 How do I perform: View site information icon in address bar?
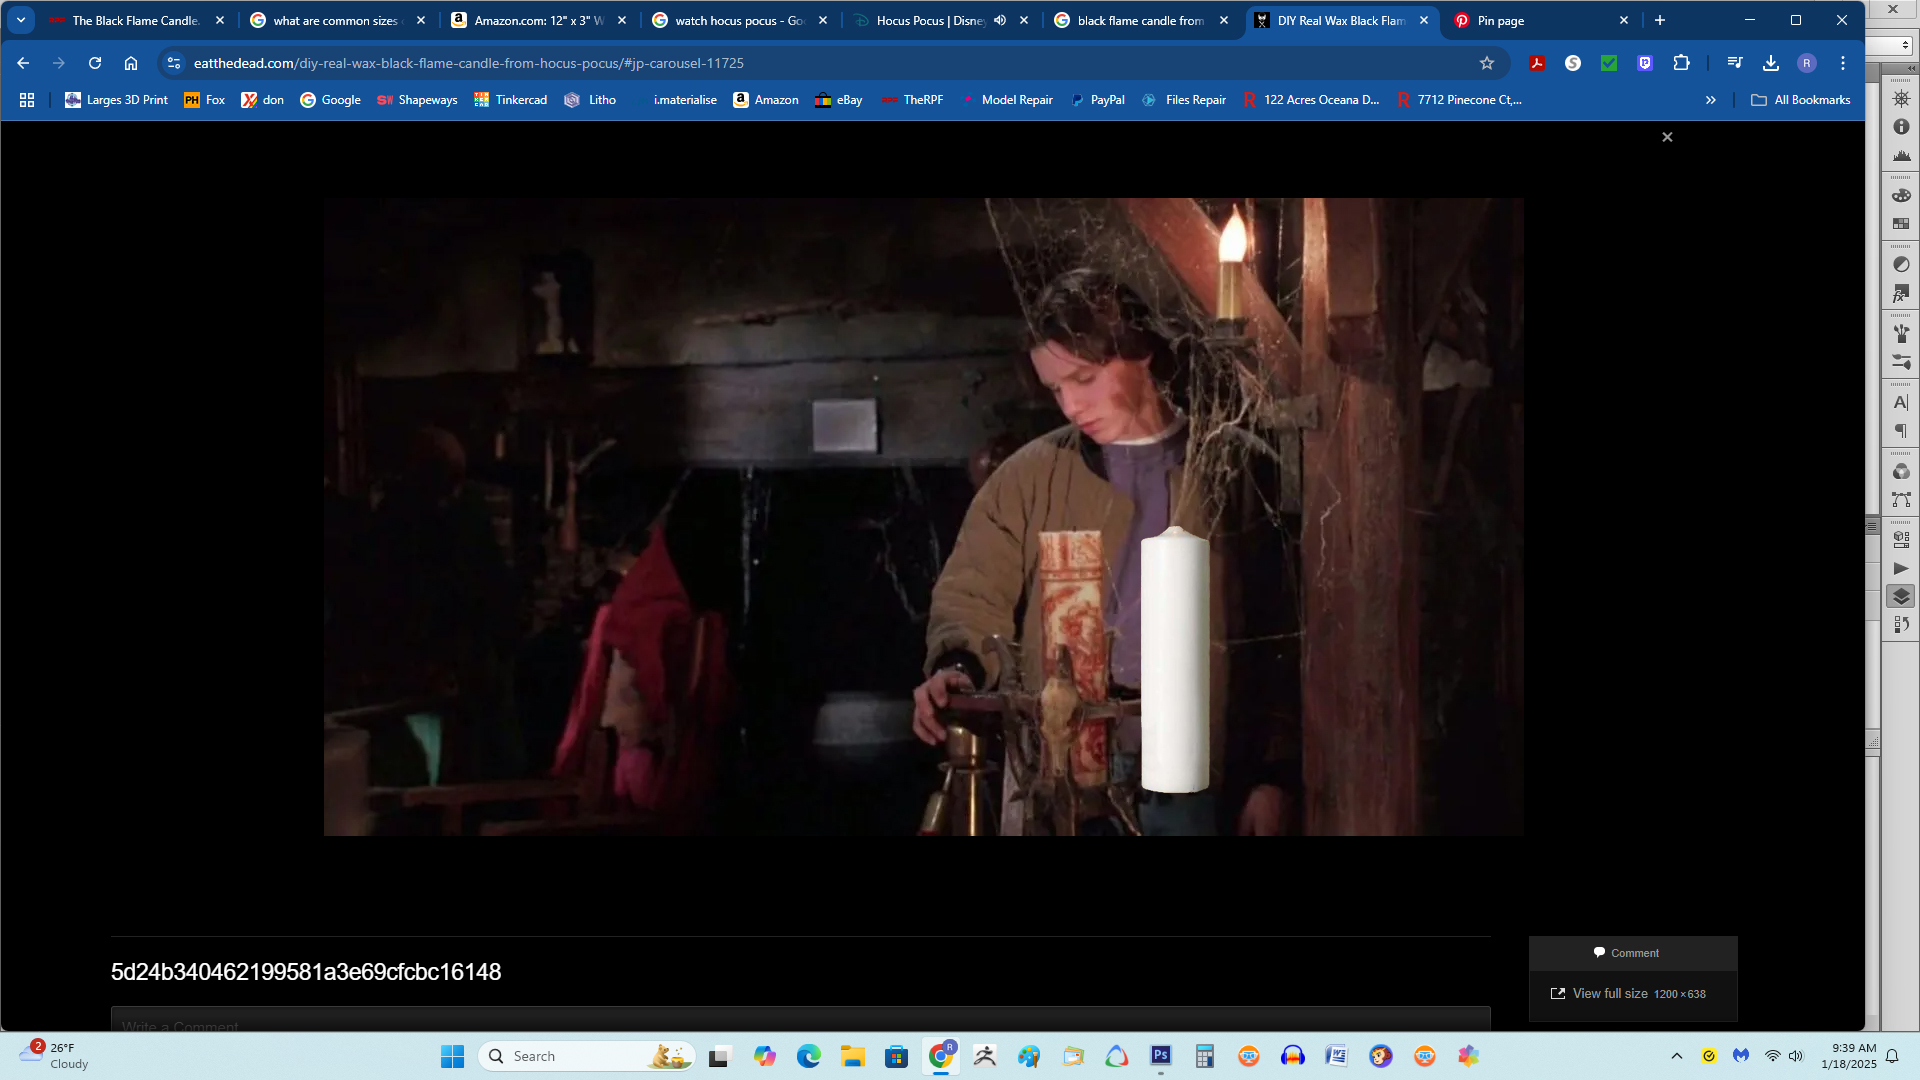click(174, 63)
